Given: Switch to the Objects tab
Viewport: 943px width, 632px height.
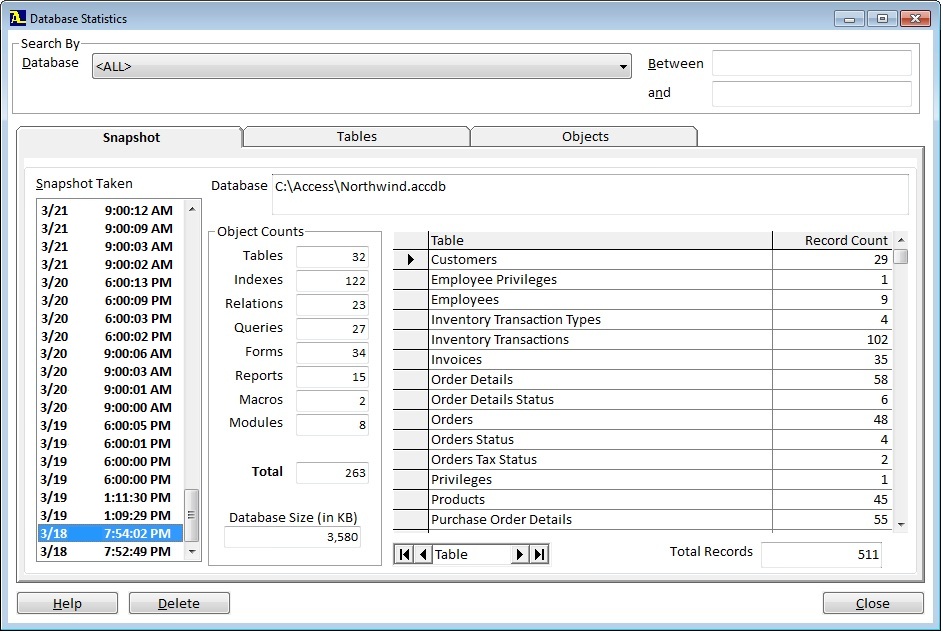Looking at the screenshot, I should click(585, 137).
